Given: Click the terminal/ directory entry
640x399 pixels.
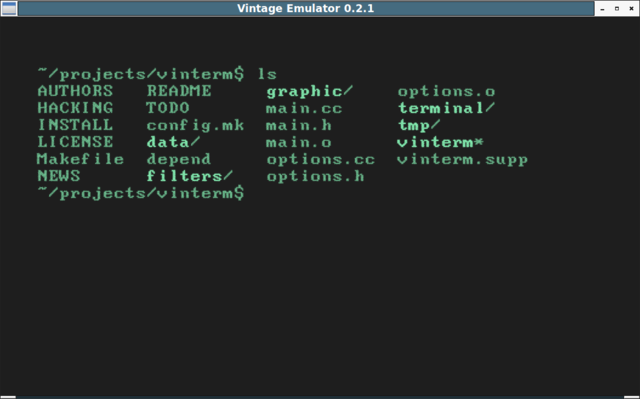Looking at the screenshot, I should (447, 108).
